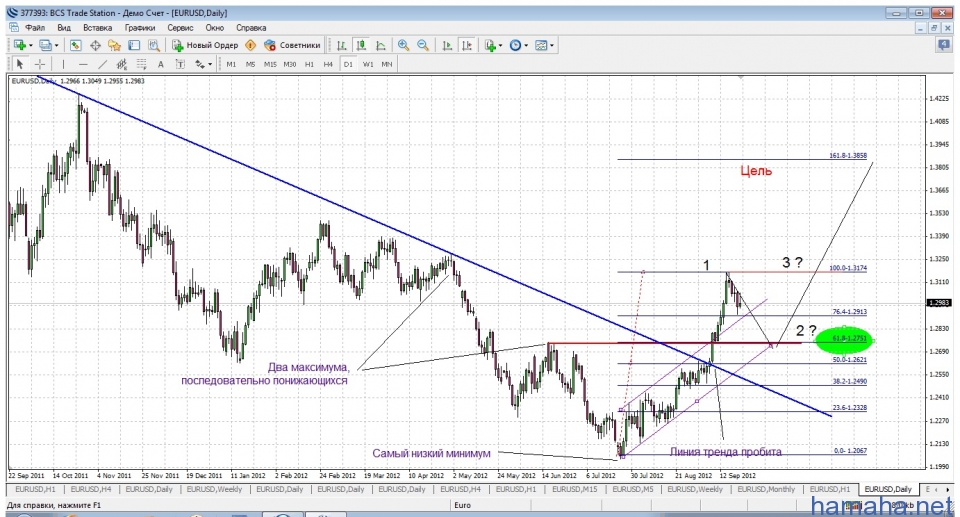Image resolution: width=960 pixels, height=517 pixels.
Task: Select the trendline drawing tool
Action: click(103, 64)
